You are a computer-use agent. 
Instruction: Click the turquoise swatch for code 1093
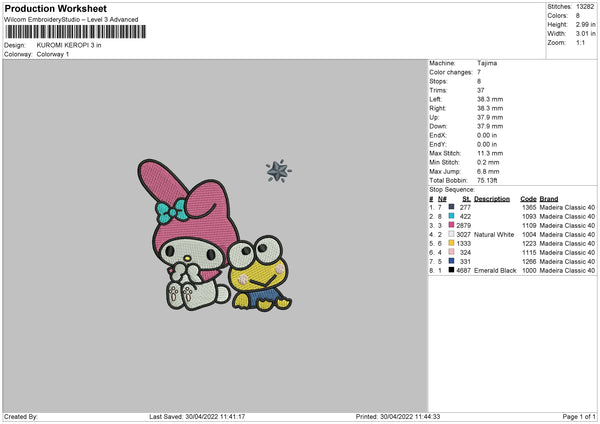click(x=451, y=216)
